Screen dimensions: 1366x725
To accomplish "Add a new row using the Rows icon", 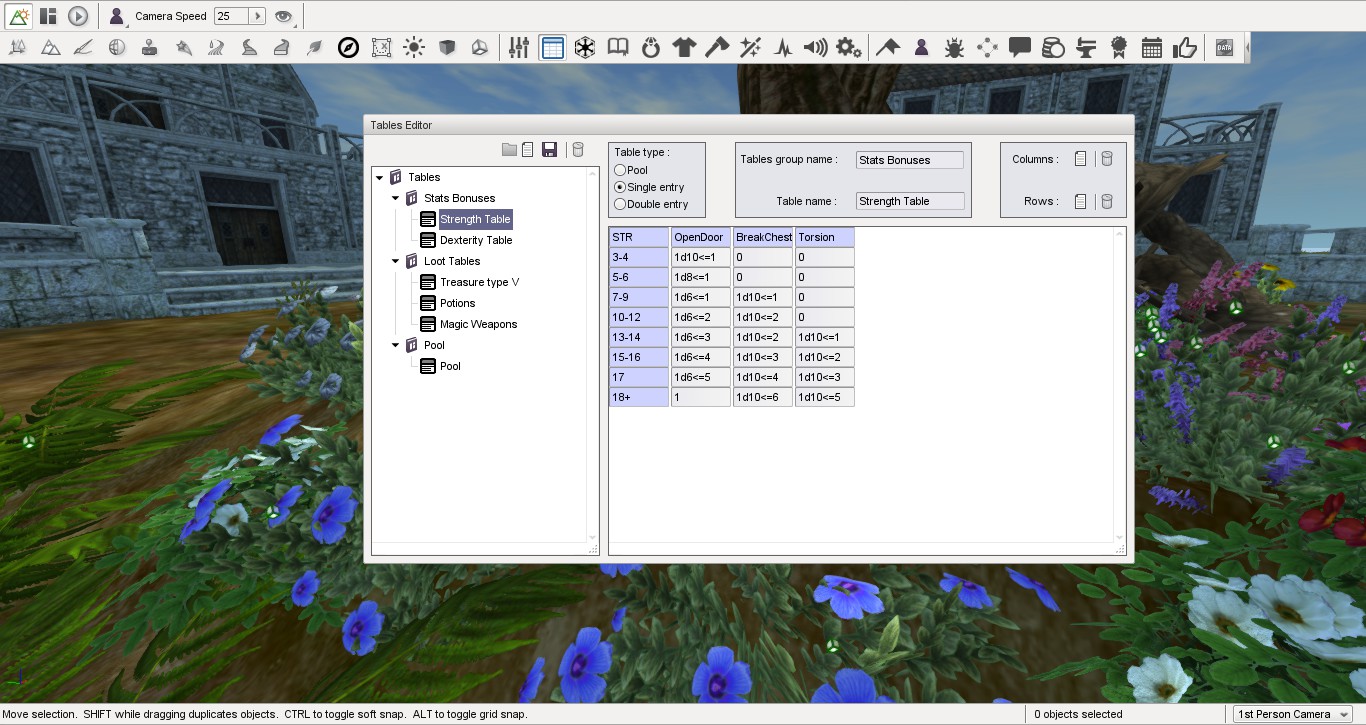I will 1081,200.
